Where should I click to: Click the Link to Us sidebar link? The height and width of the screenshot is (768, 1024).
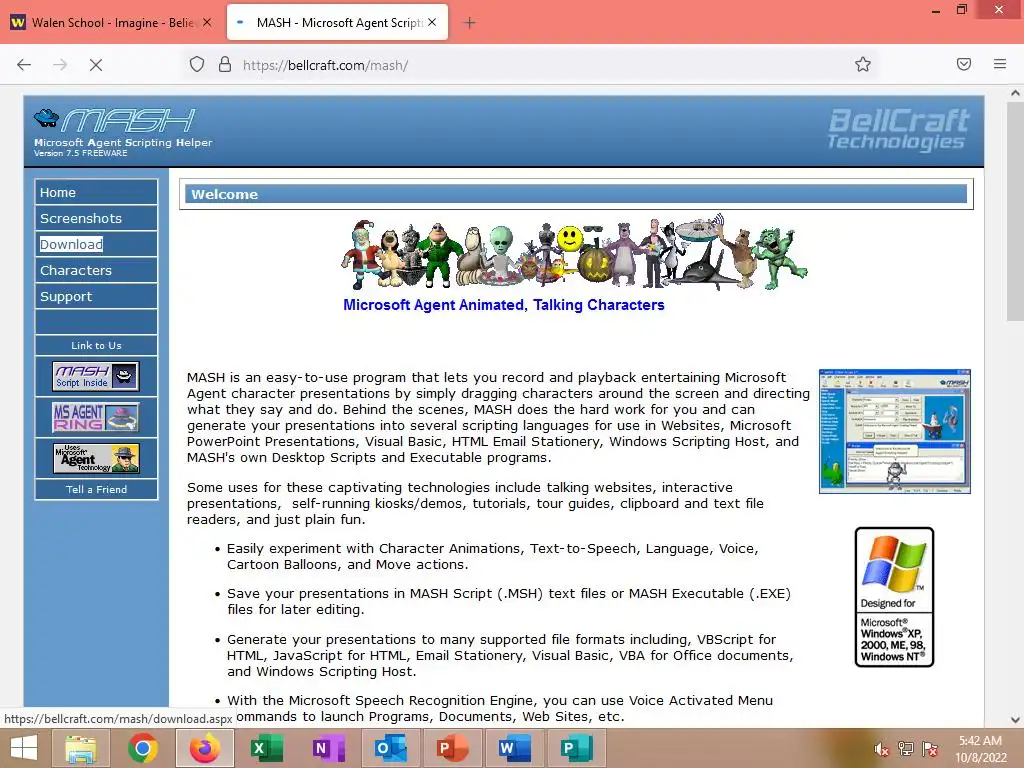[x=96, y=345]
